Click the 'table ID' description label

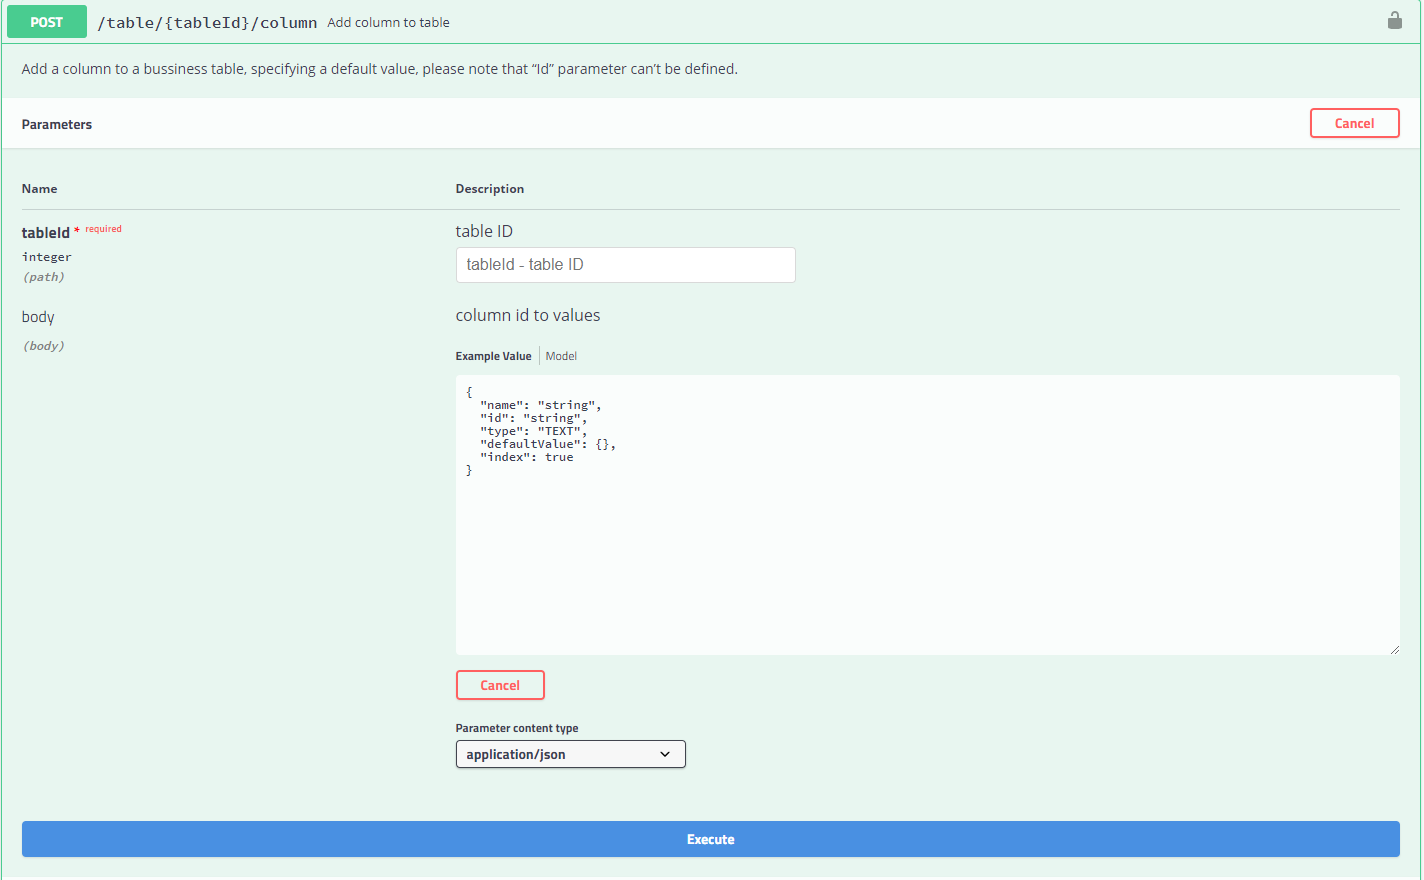tap(484, 230)
